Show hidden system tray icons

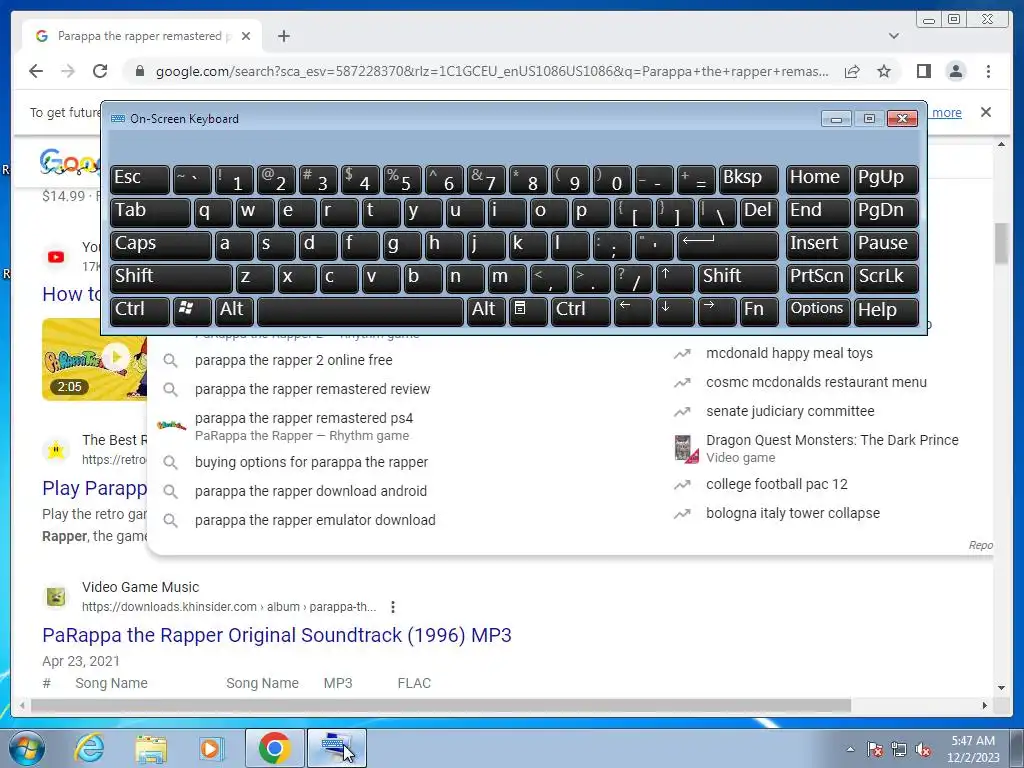(x=850, y=749)
